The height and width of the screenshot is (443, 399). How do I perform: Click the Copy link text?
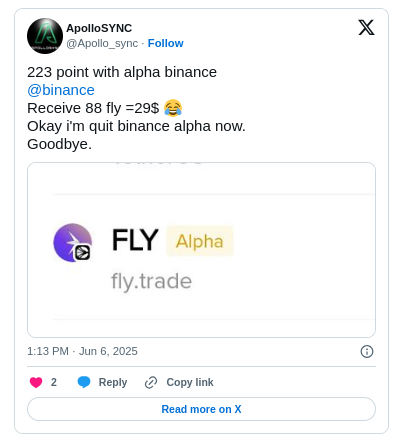point(190,382)
